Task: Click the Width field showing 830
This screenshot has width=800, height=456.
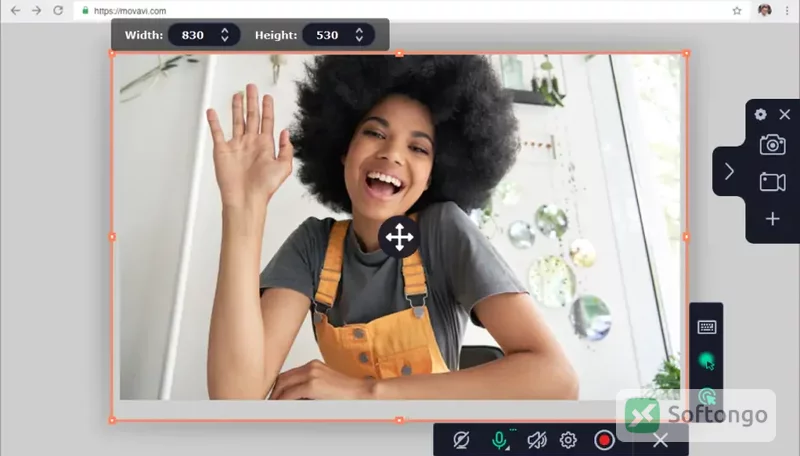Action: pyautogui.click(x=204, y=35)
